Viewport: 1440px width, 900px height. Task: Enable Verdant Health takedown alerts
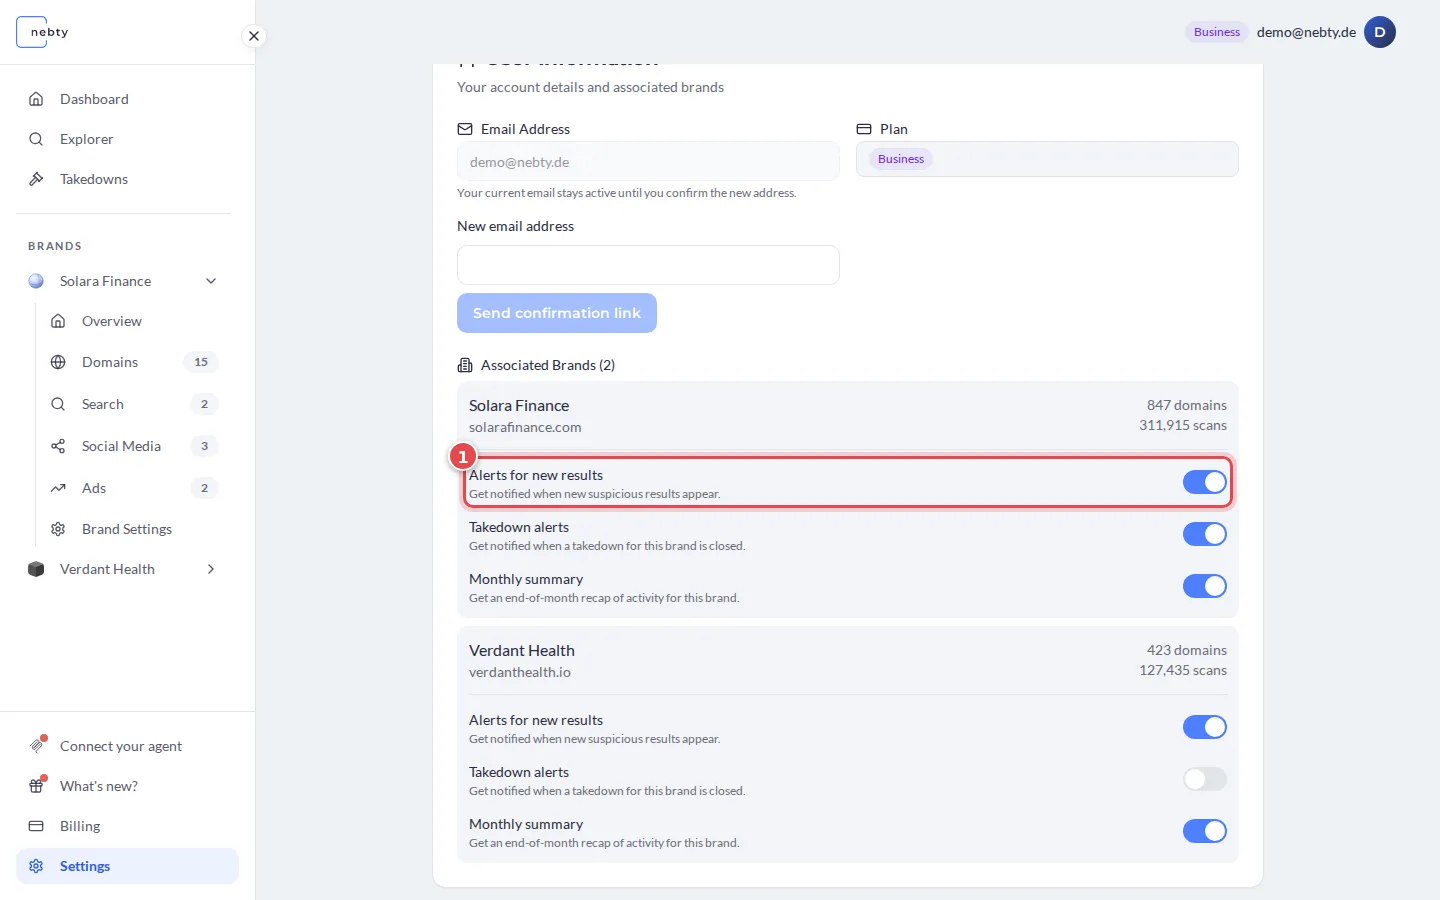(x=1205, y=779)
